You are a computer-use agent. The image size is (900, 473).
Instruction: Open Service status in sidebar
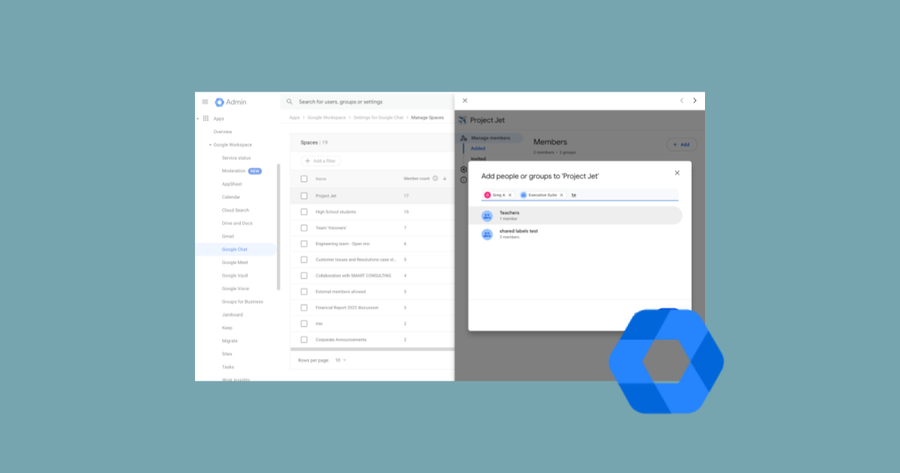[x=236, y=158]
